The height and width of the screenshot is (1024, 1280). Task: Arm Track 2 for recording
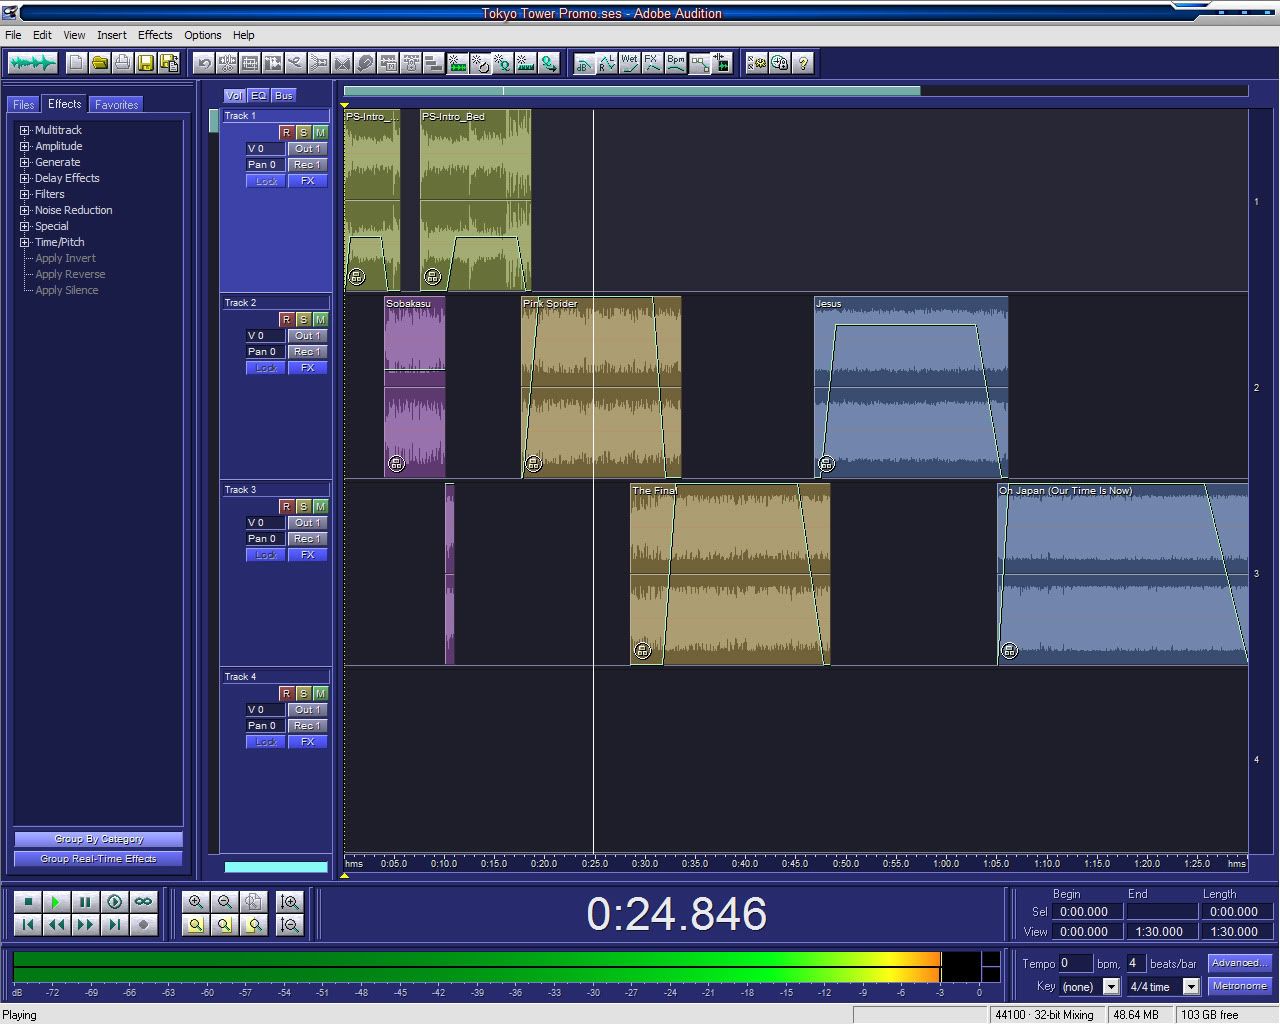[x=286, y=319]
